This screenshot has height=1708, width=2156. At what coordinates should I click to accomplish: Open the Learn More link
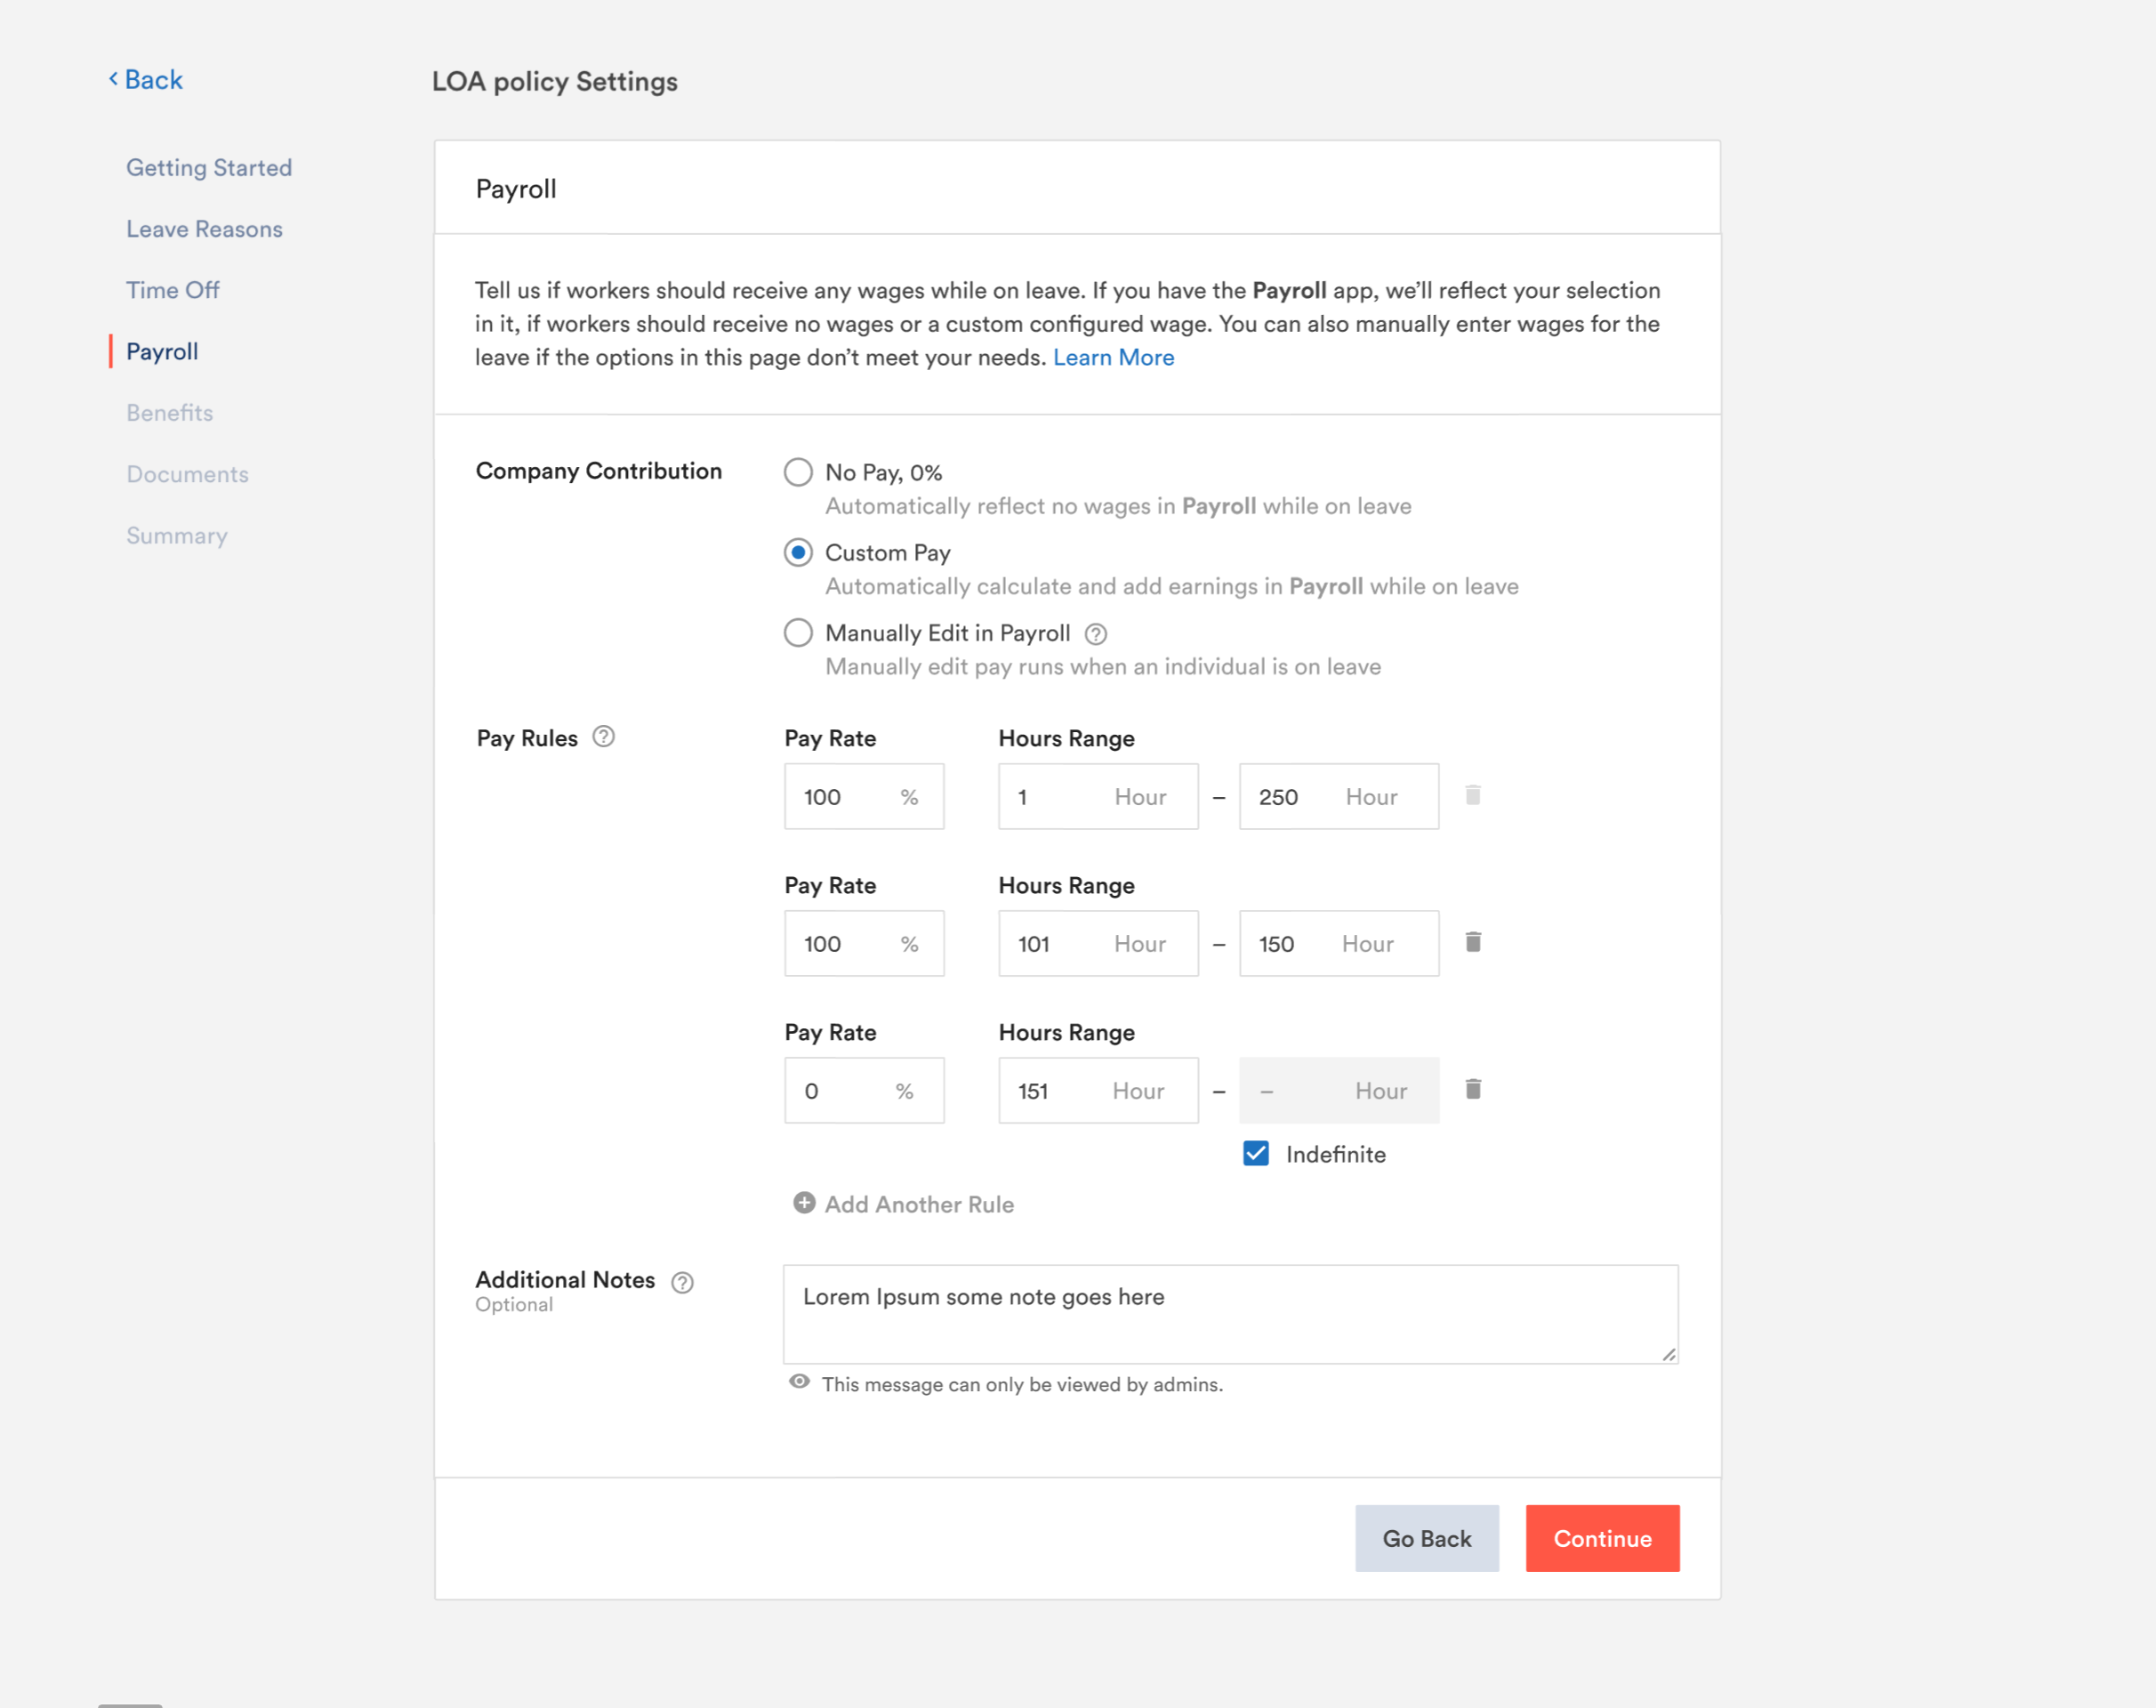coord(1113,358)
